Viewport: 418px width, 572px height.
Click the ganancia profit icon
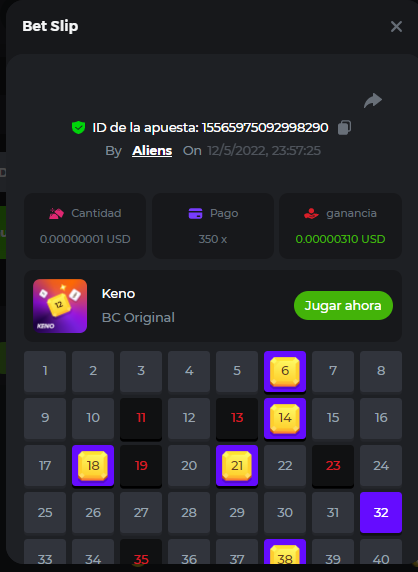click(311, 213)
